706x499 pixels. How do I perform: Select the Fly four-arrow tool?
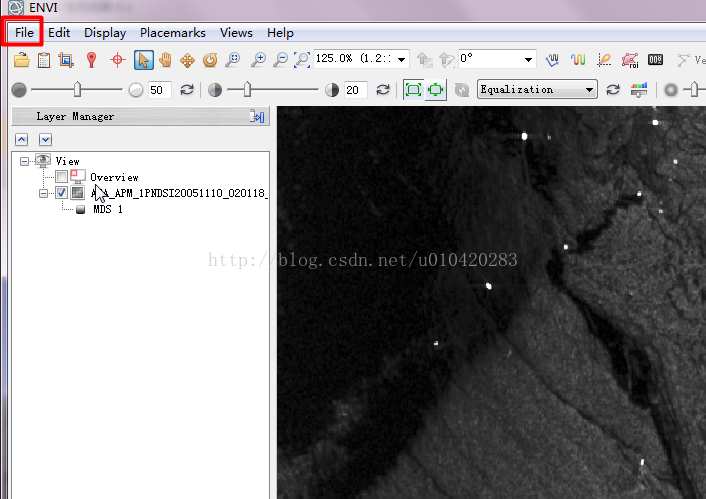click(x=187, y=60)
